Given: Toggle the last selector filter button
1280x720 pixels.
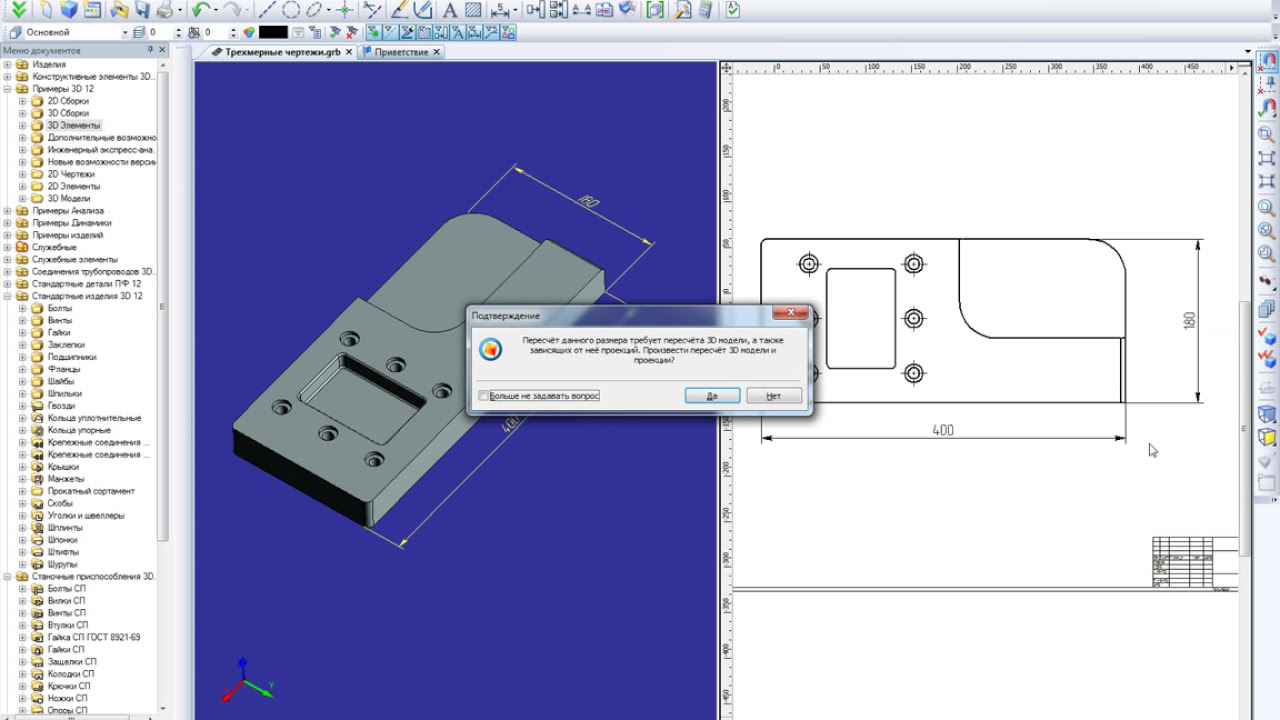Looking at the screenshot, I should [x=508, y=32].
